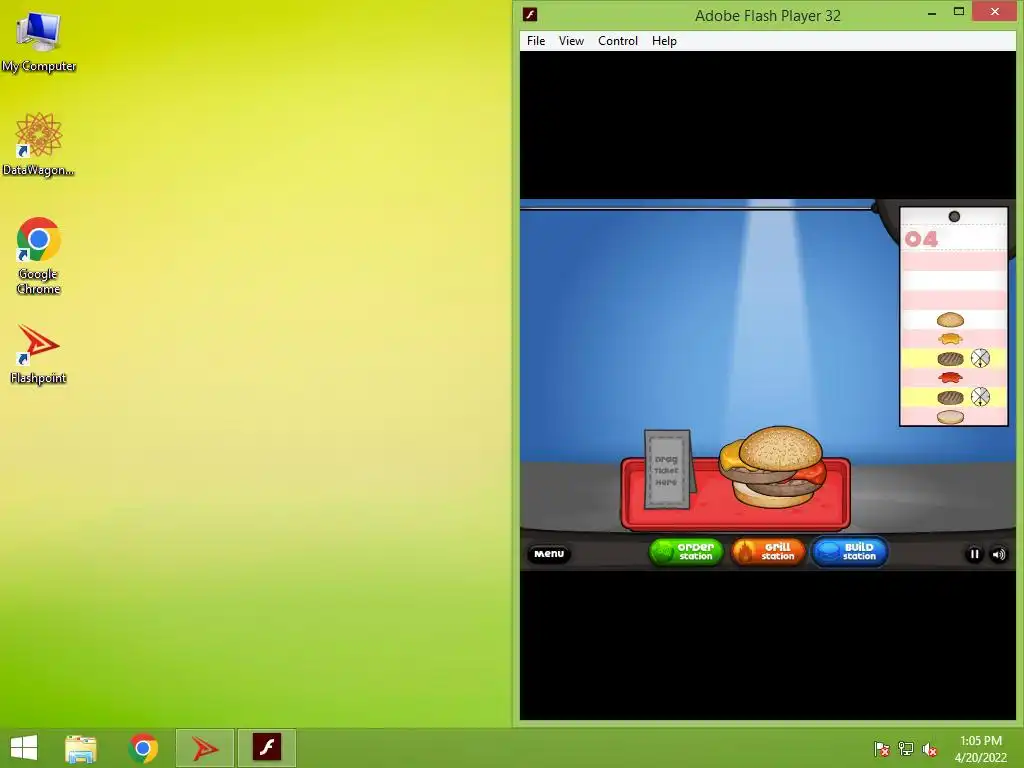
Task: Open the Control menu in Flash Player
Action: click(x=618, y=40)
